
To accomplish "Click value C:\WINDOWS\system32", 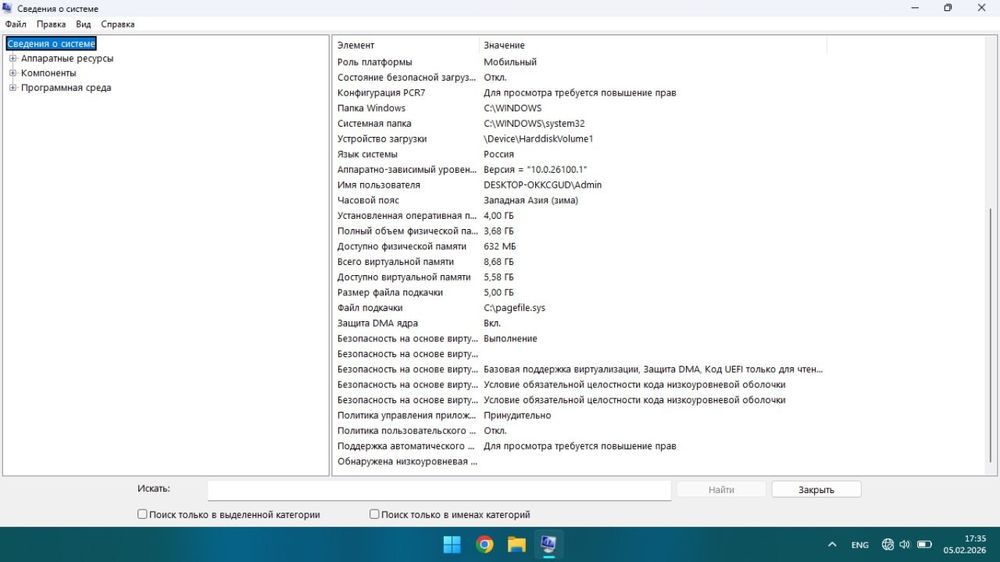I will (x=534, y=123).
